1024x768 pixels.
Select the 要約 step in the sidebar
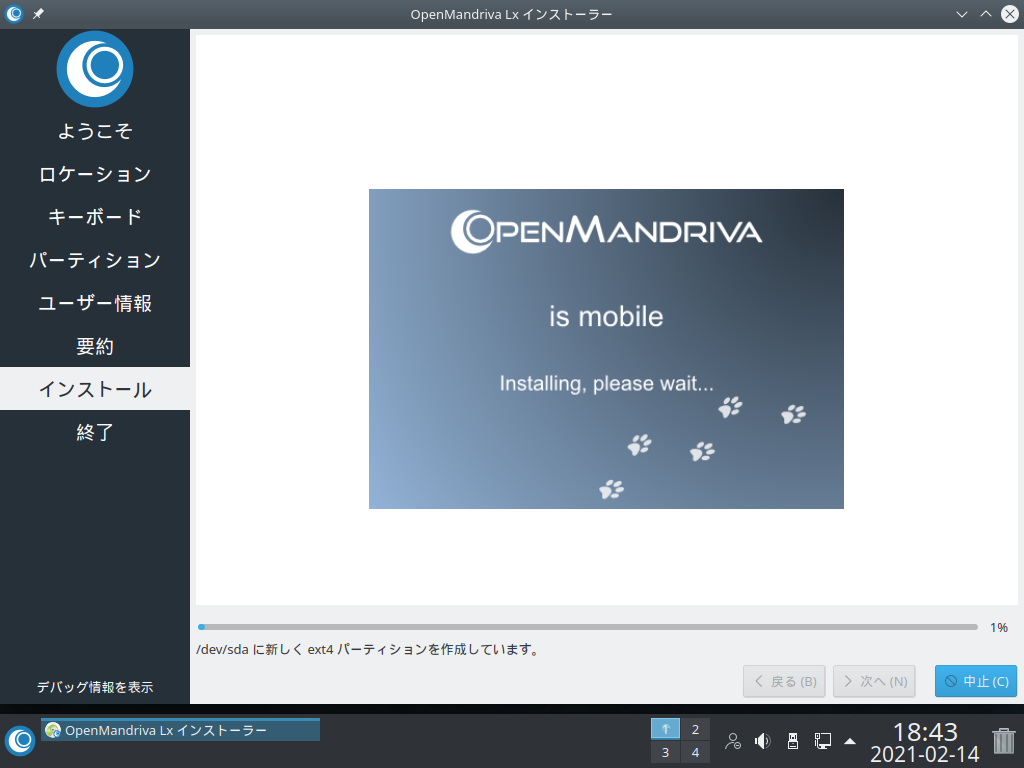pyautogui.click(x=95, y=347)
